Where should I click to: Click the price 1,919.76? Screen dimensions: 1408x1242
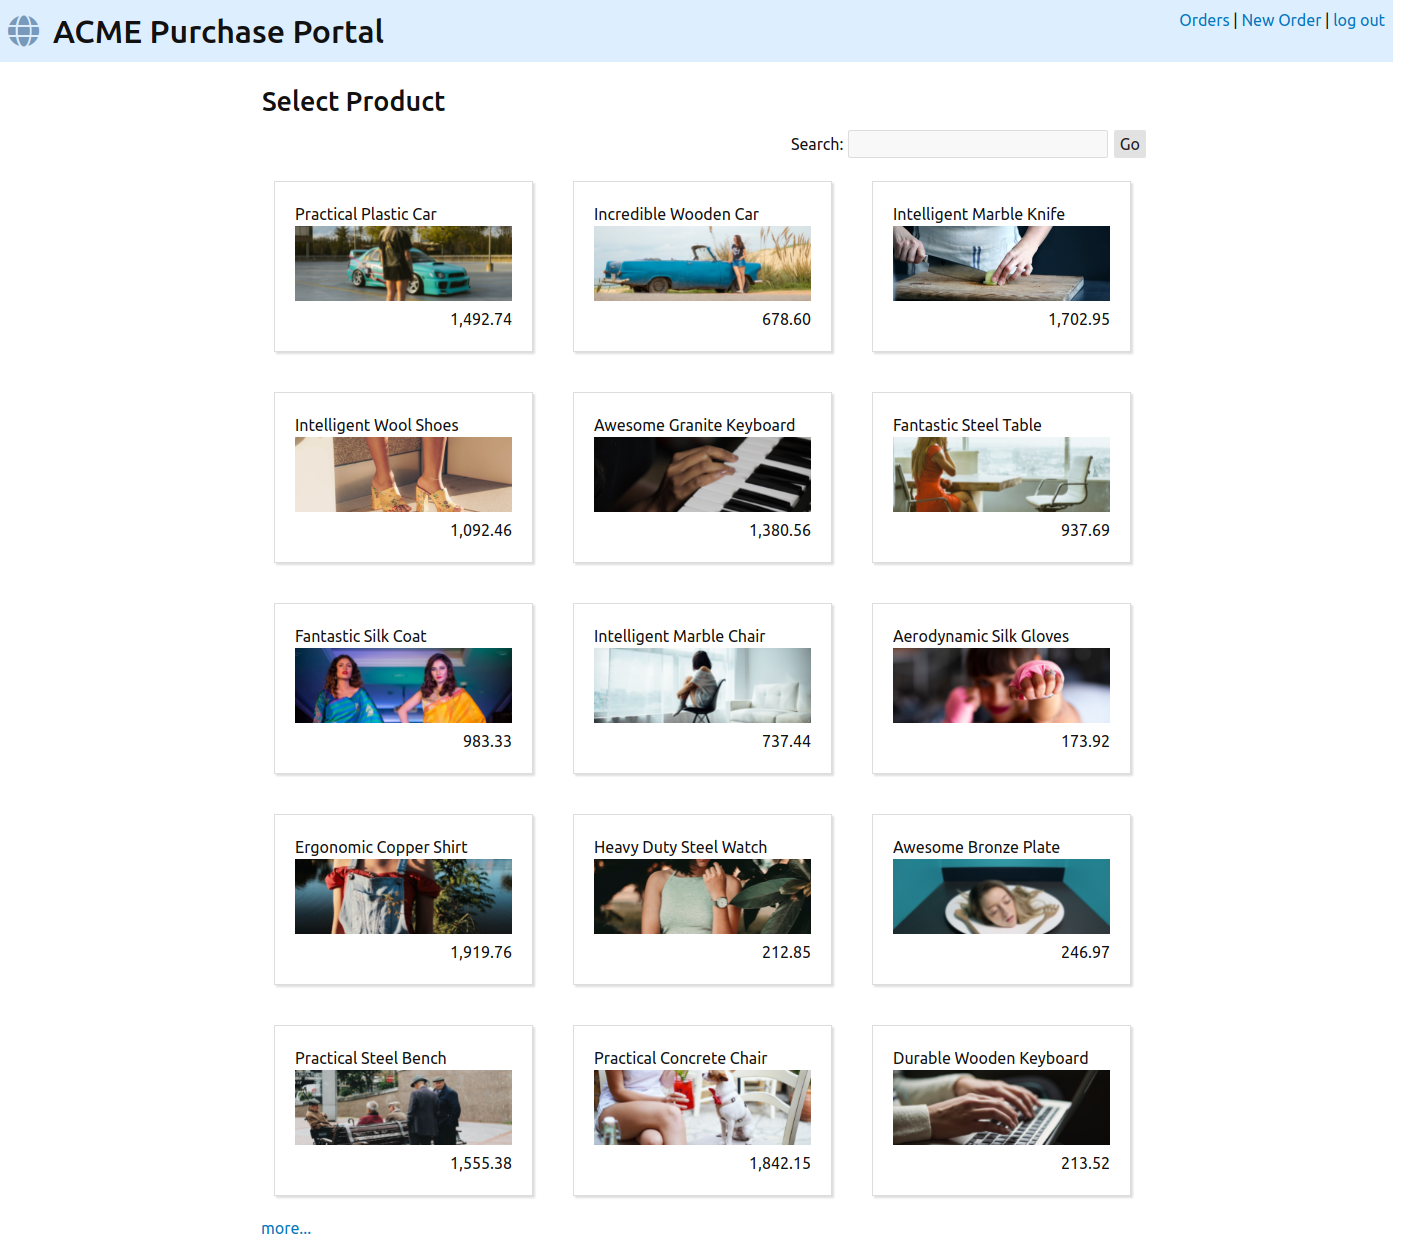[481, 952]
